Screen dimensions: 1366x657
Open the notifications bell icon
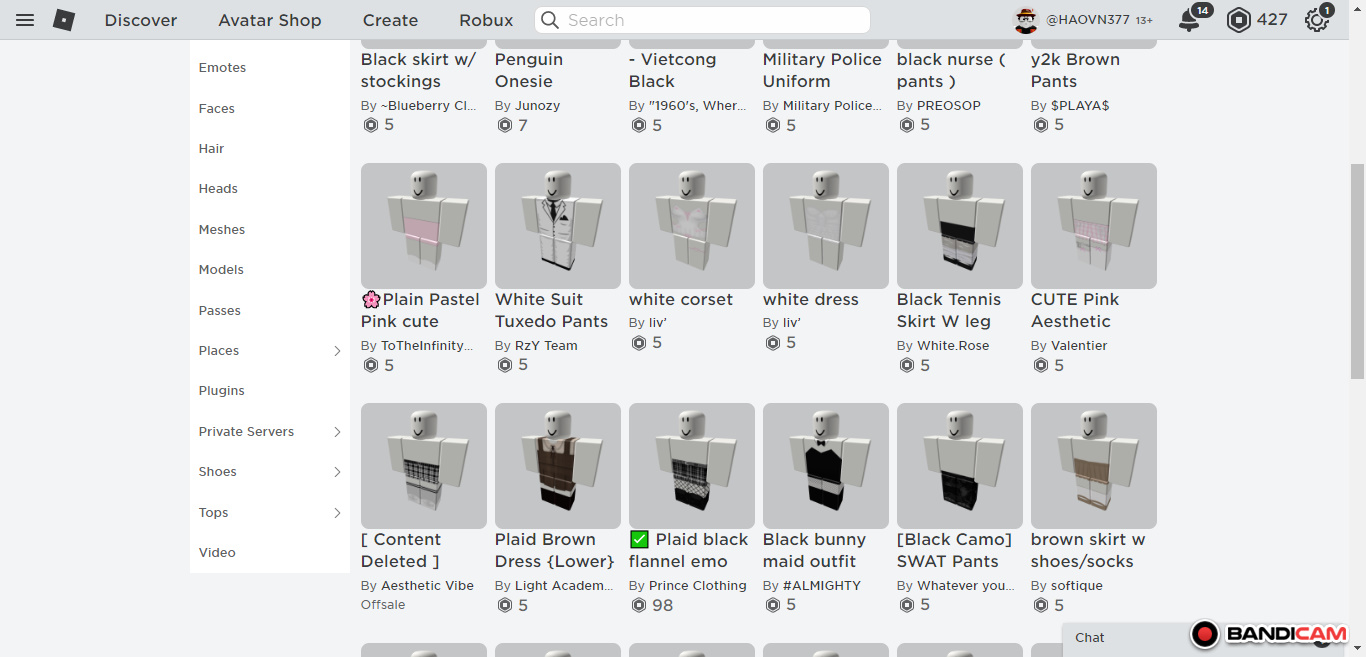[x=1189, y=20]
